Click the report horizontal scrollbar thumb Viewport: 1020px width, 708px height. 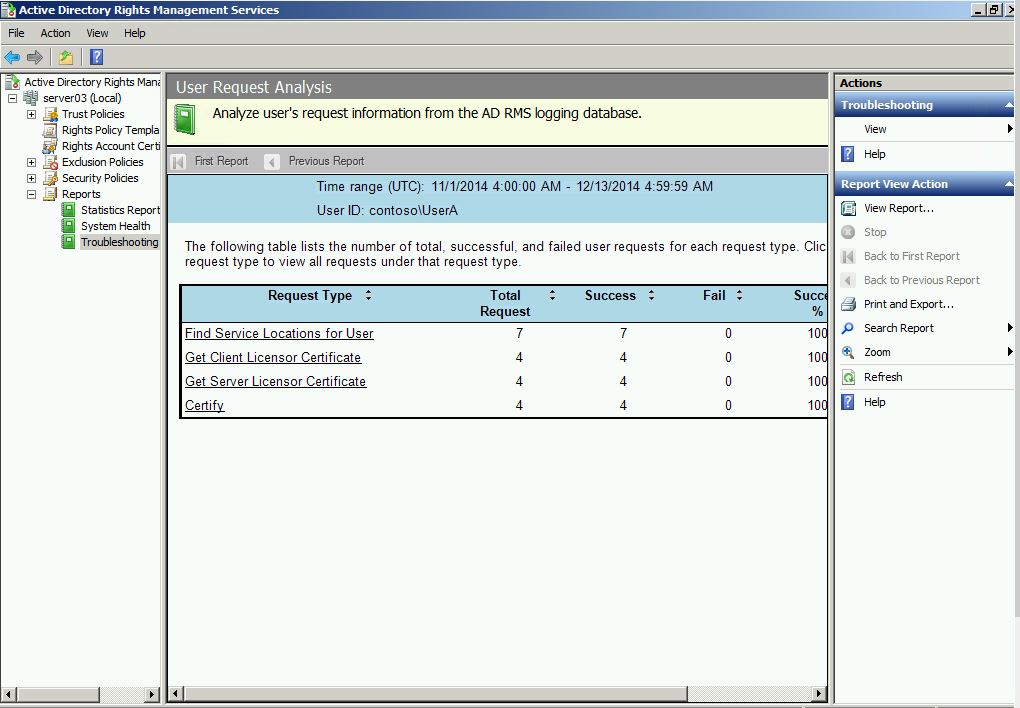(x=435, y=694)
